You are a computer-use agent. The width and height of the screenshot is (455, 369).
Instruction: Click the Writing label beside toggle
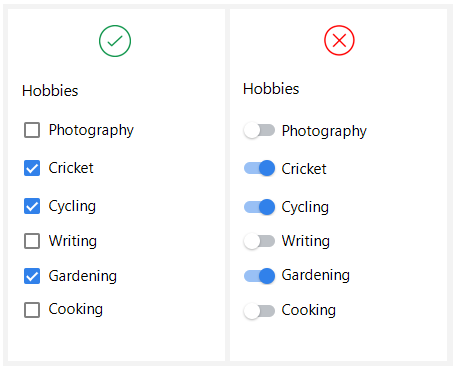pos(306,241)
